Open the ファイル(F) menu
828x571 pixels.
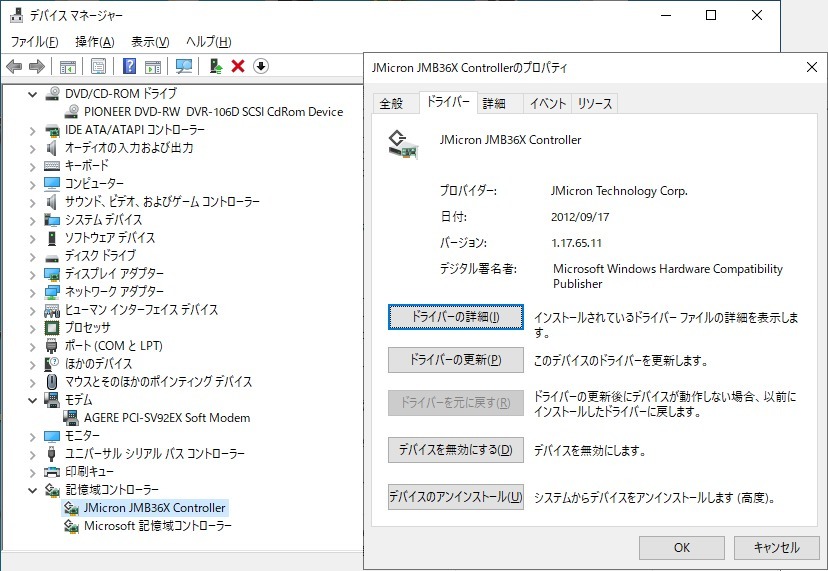click(34, 42)
